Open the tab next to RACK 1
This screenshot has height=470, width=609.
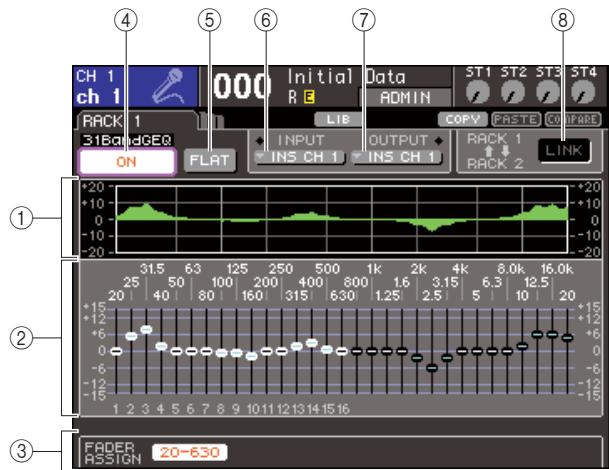point(212,120)
